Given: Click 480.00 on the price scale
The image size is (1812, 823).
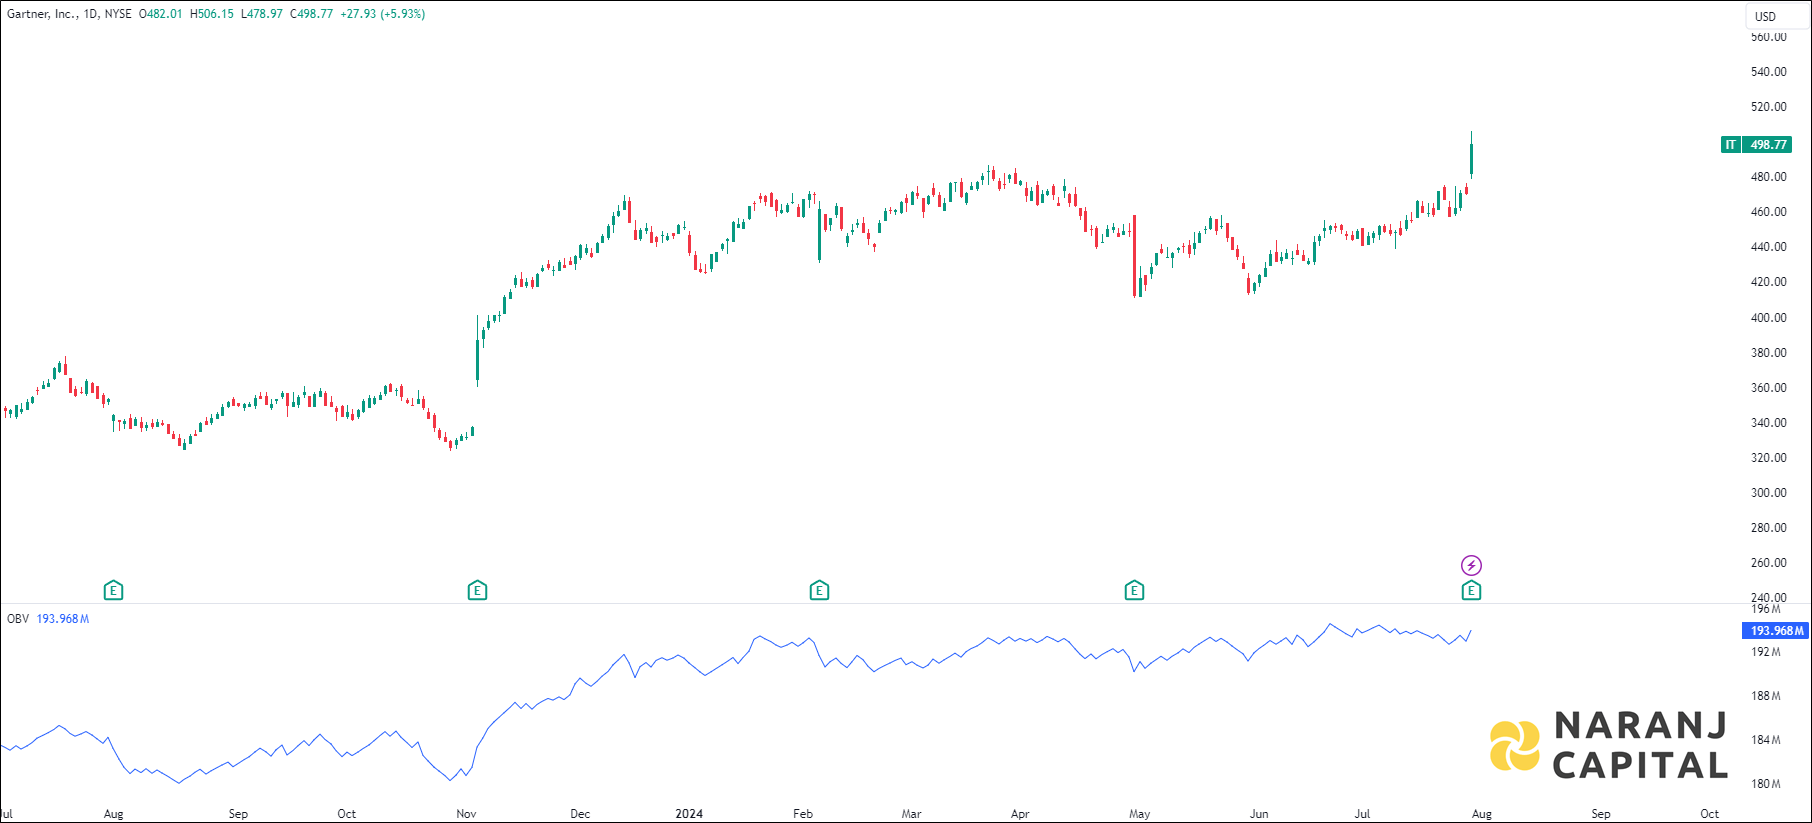Looking at the screenshot, I should (x=1768, y=177).
